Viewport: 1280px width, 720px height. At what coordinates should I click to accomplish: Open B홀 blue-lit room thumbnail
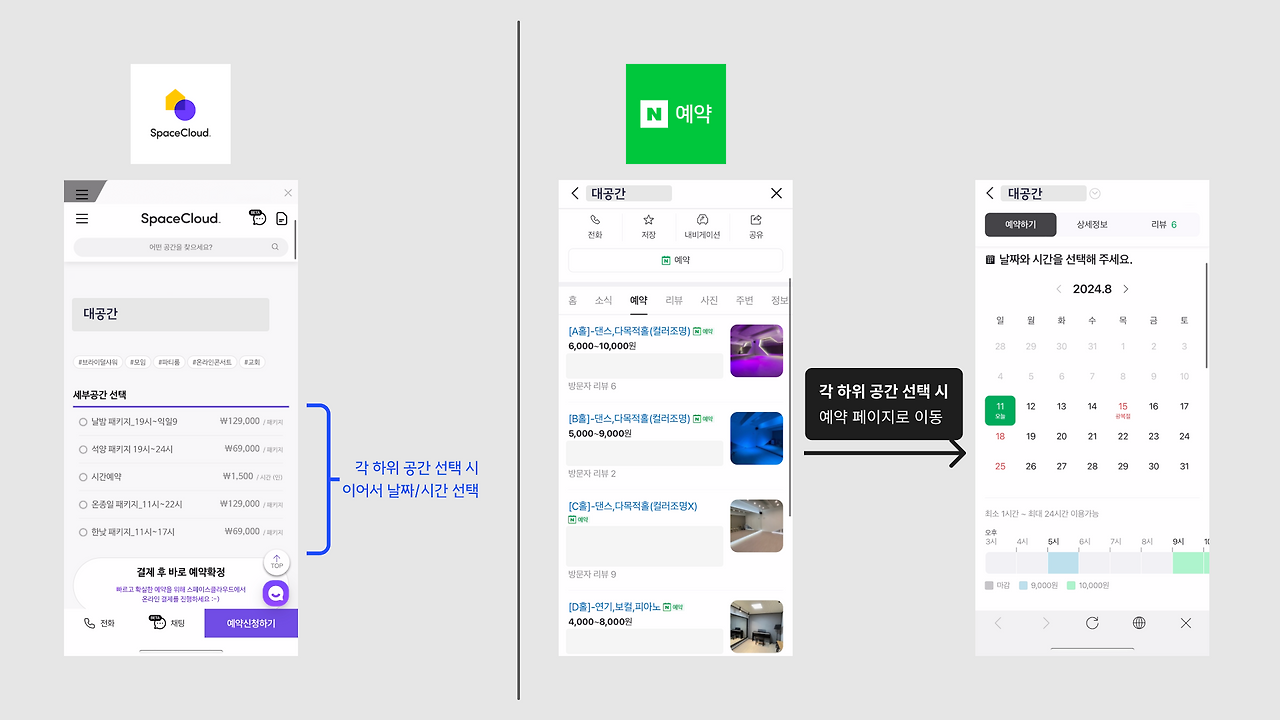(x=757, y=438)
